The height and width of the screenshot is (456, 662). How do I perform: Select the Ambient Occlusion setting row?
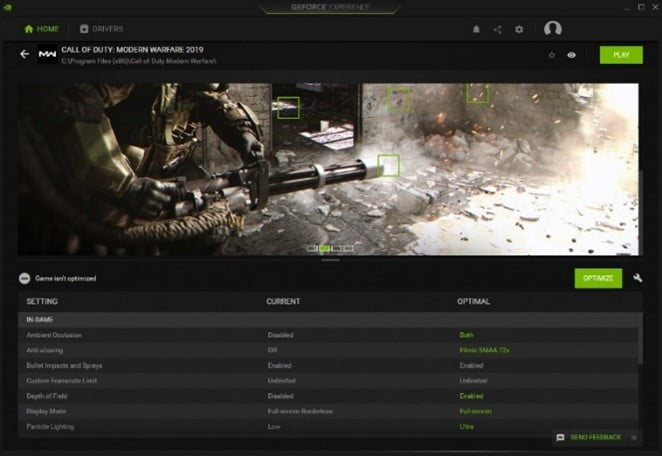point(328,335)
